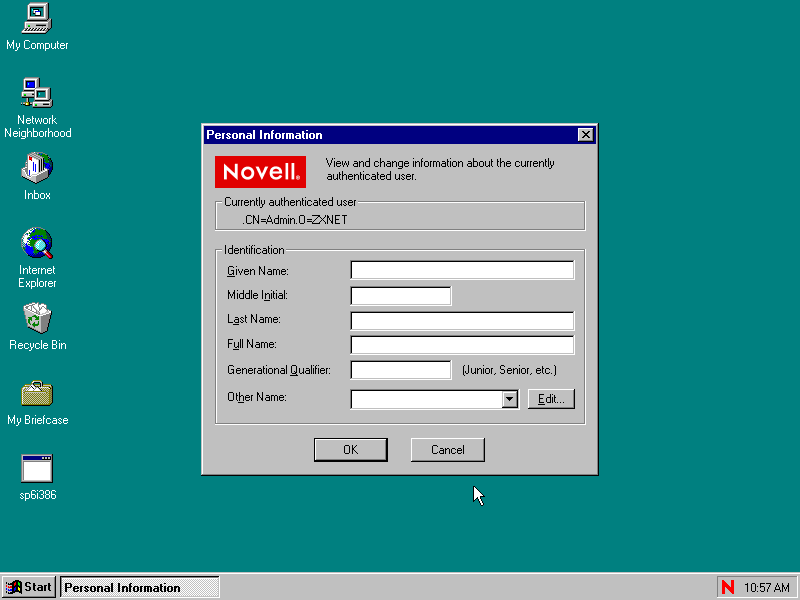Click Personal Information taskbar button

tap(140, 587)
